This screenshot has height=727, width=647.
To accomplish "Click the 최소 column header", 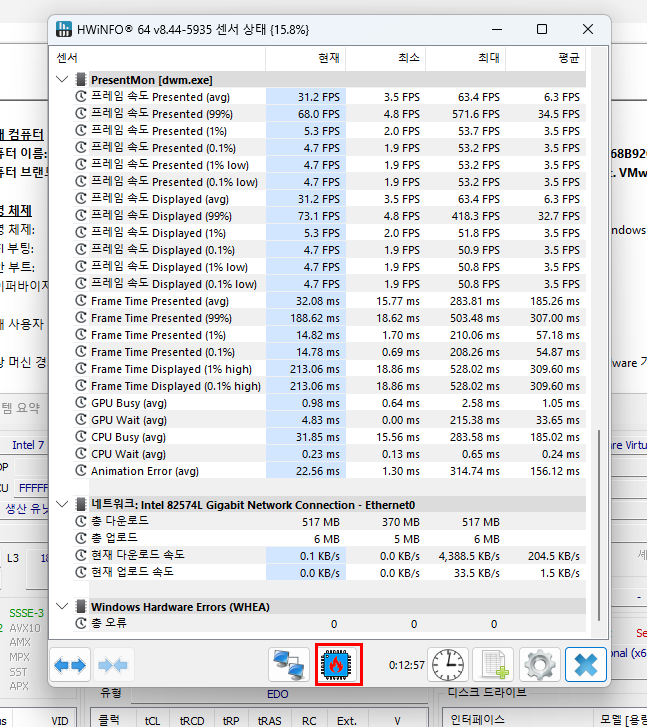I will coord(385,58).
